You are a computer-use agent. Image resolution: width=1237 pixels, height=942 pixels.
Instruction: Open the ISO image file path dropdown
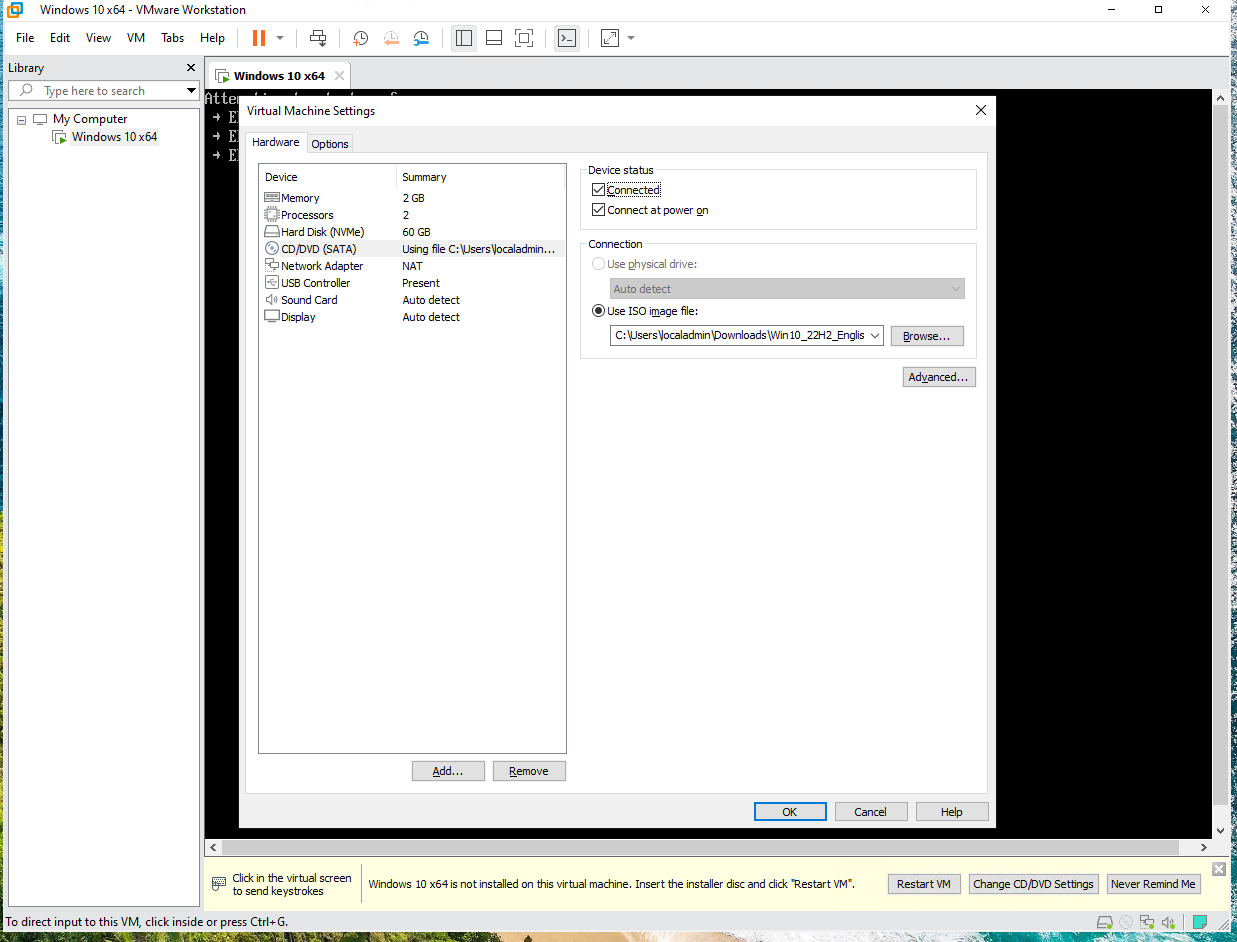click(876, 336)
